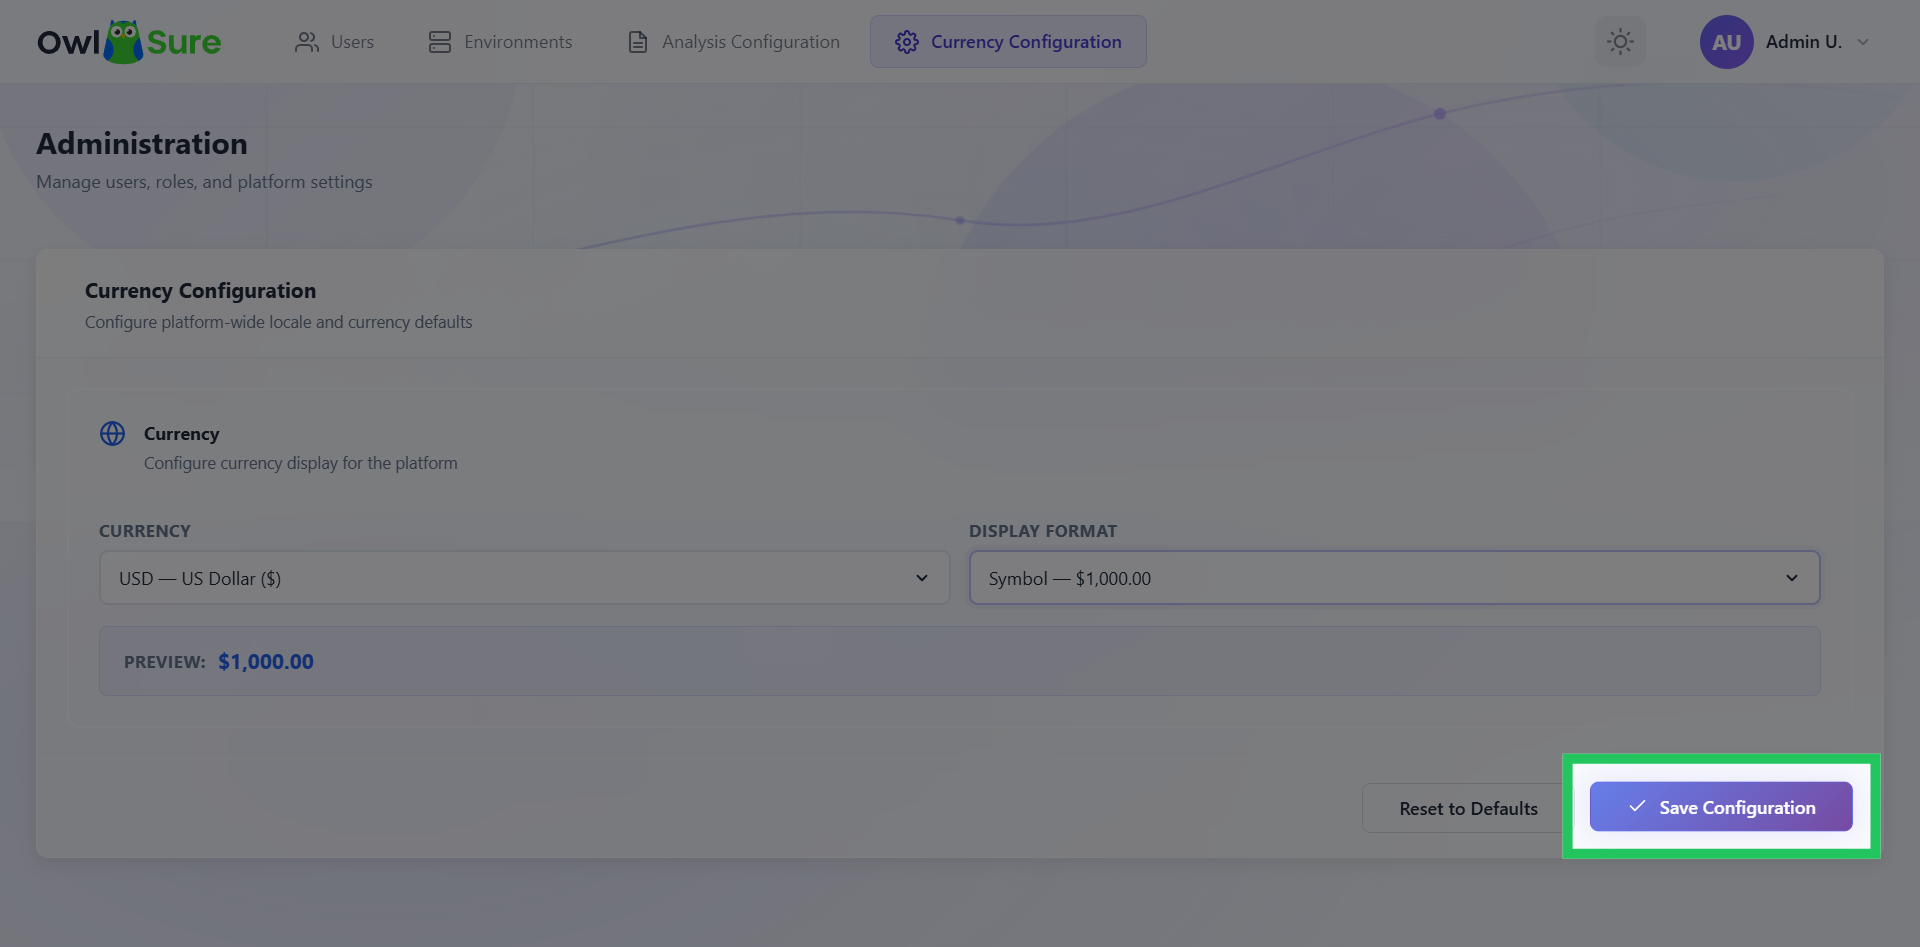Click the OwlSure owl logo
Image resolution: width=1920 pixels, height=947 pixels.
pos(129,42)
